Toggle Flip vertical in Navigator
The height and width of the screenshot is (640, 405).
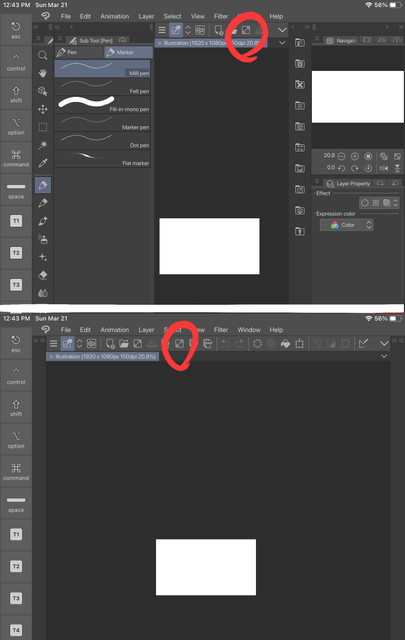(397, 168)
